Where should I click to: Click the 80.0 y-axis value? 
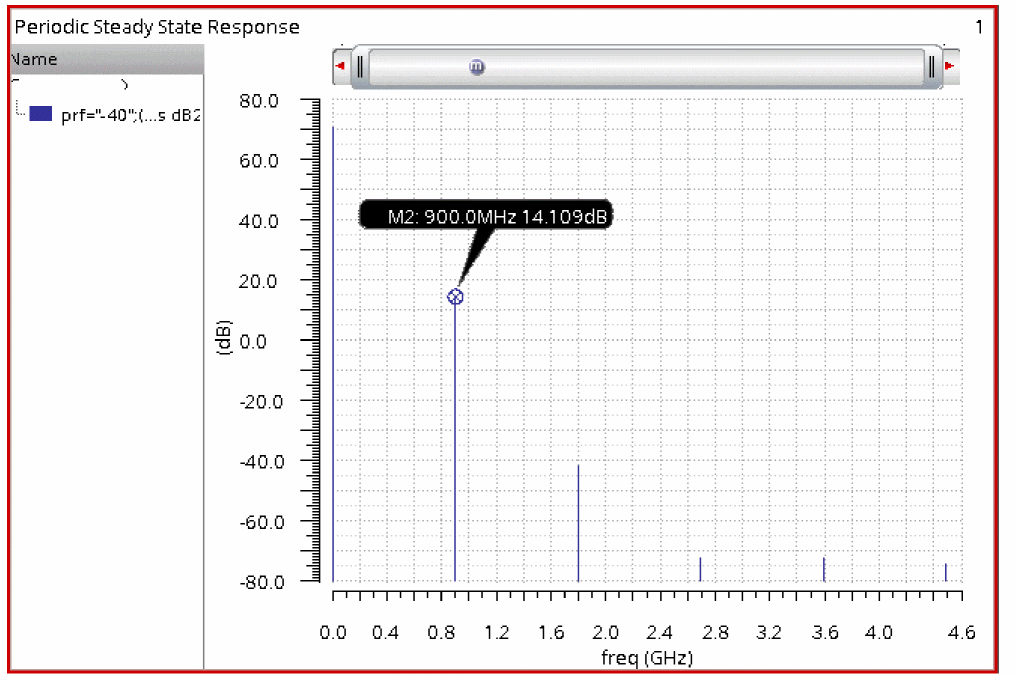click(259, 101)
